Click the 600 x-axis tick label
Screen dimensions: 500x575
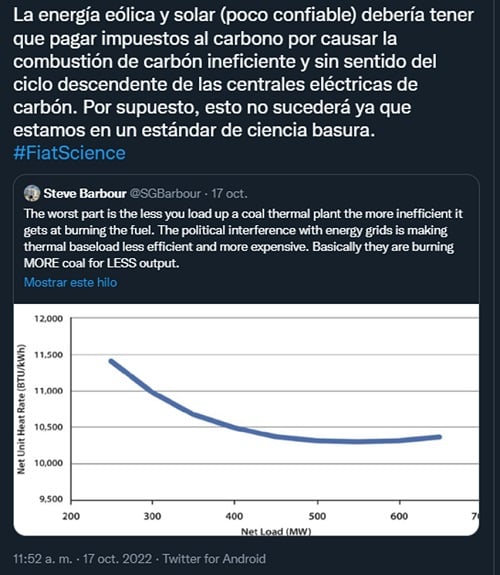[399, 516]
